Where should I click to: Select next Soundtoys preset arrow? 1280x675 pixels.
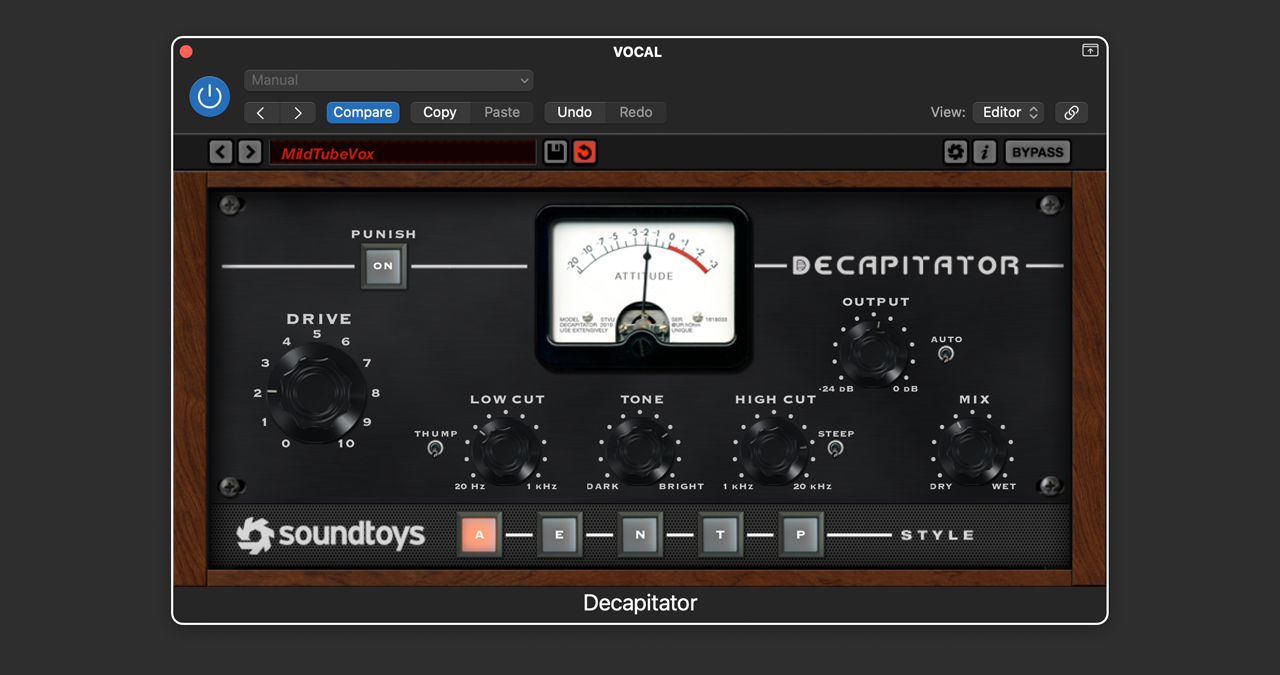click(x=250, y=152)
